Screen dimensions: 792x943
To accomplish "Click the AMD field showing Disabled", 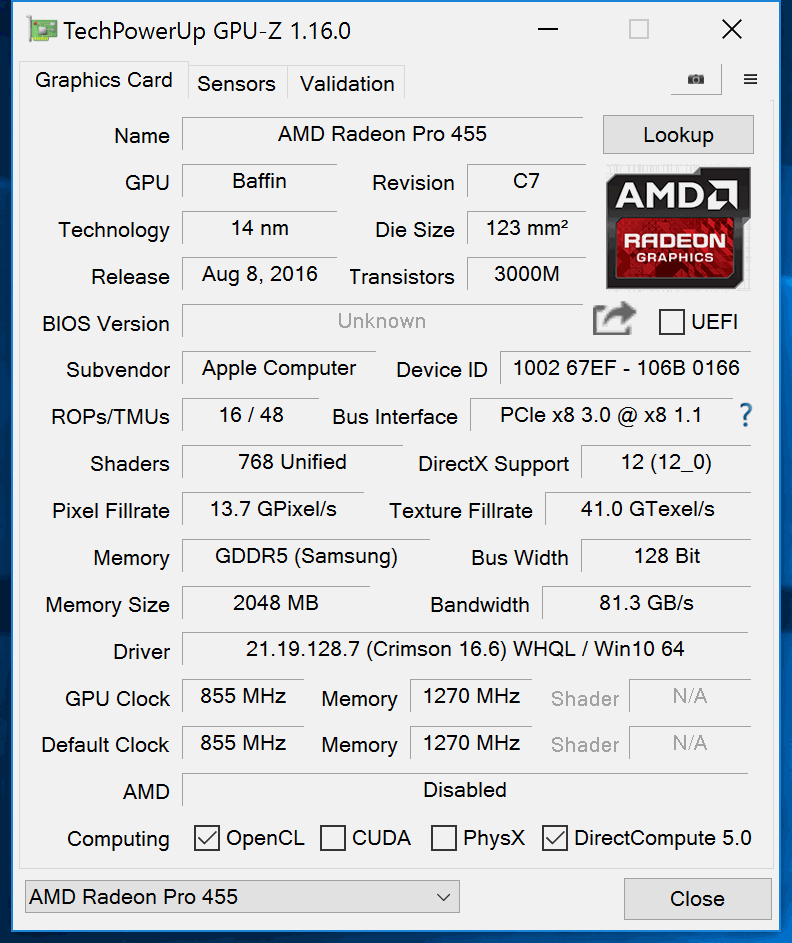I will (x=465, y=789).
